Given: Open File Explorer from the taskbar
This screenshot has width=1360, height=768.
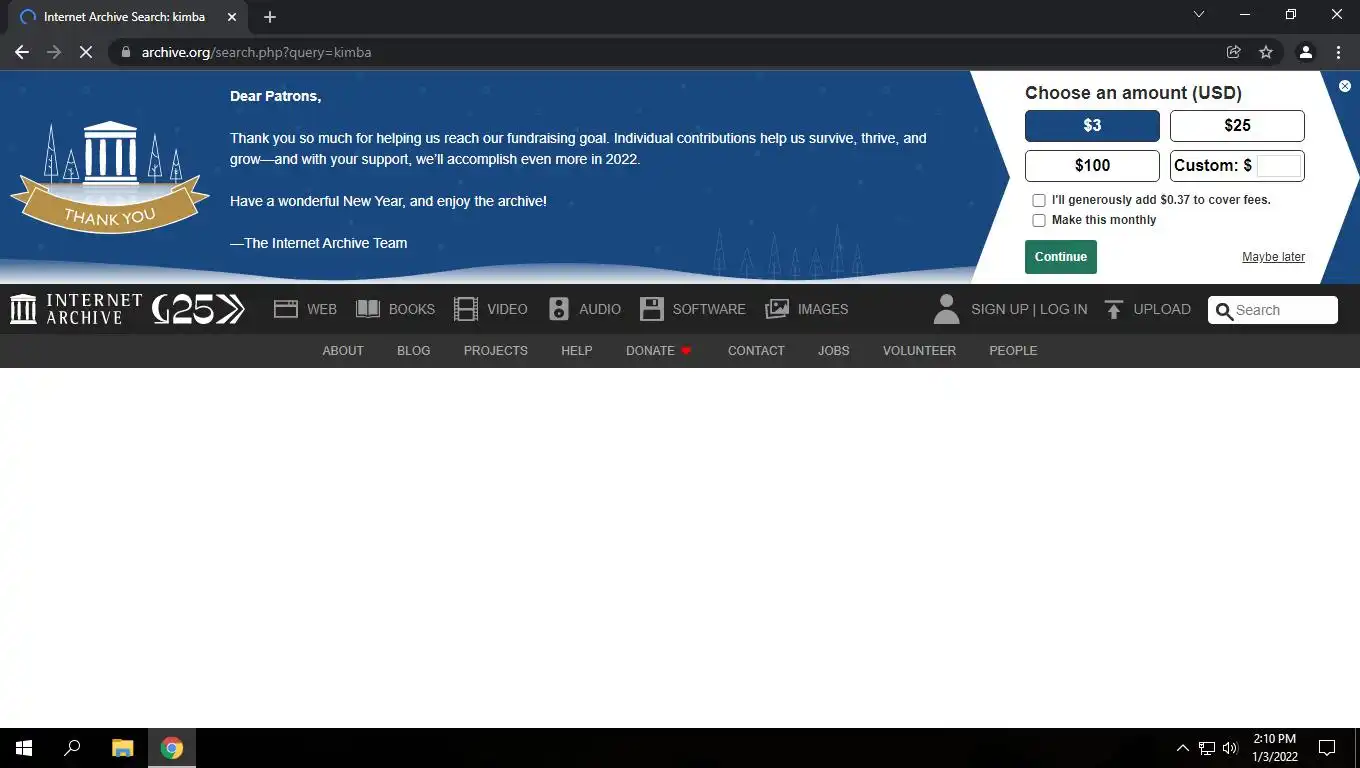Looking at the screenshot, I should [x=122, y=748].
